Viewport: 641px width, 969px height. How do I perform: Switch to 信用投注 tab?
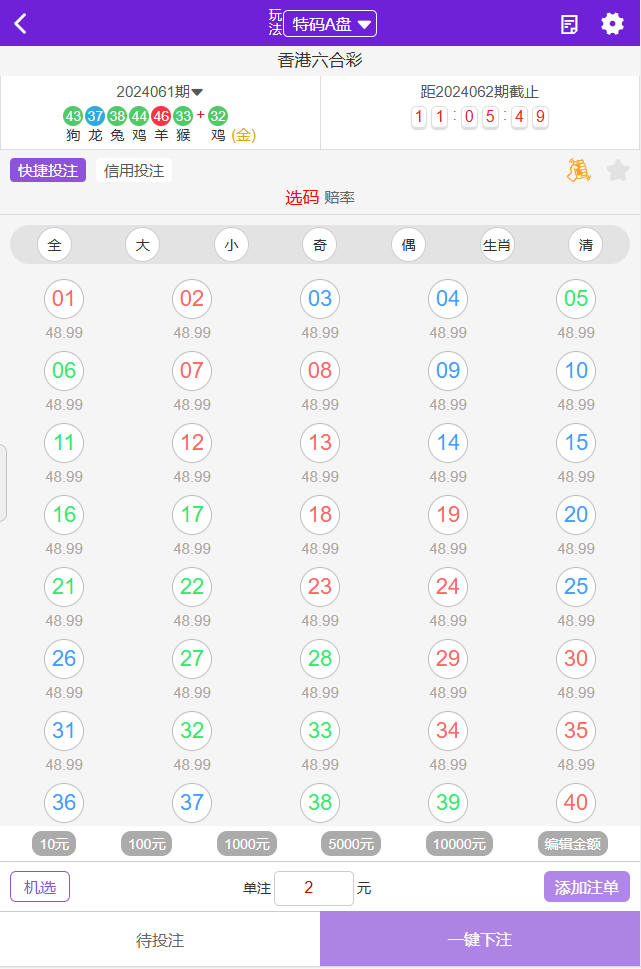tap(134, 171)
